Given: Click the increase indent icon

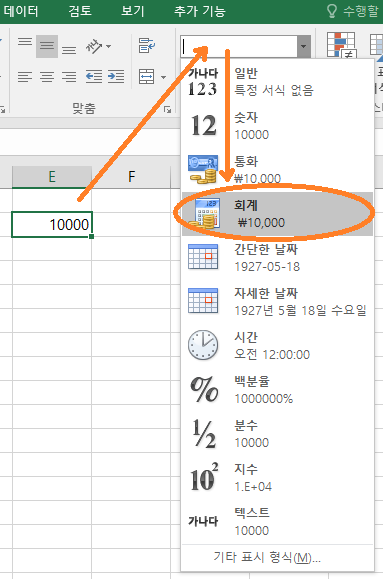Looking at the screenshot, I should (116, 76).
